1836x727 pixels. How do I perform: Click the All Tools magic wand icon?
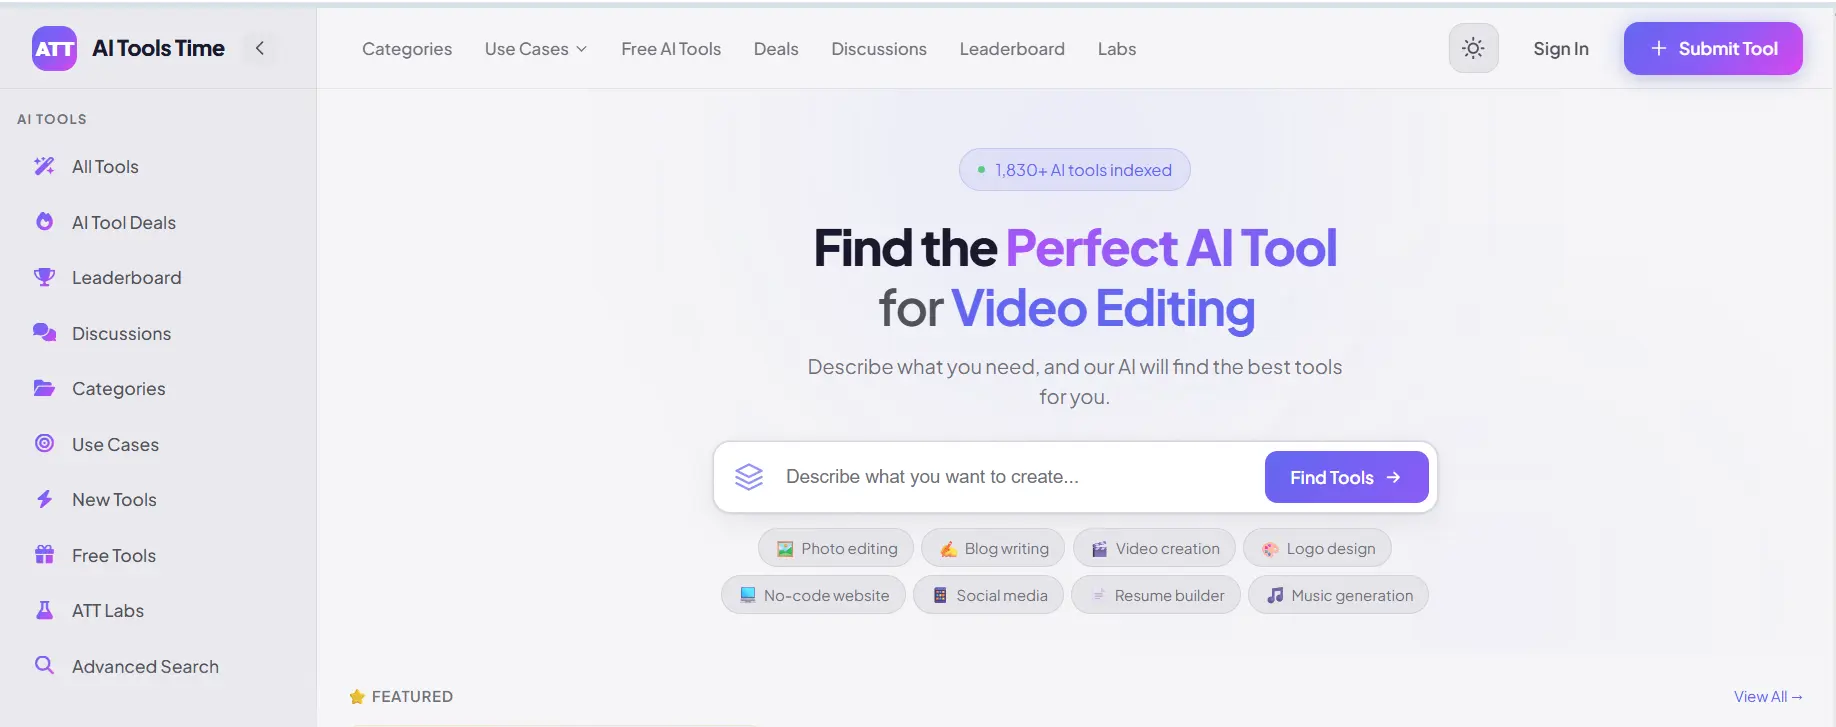coord(44,166)
